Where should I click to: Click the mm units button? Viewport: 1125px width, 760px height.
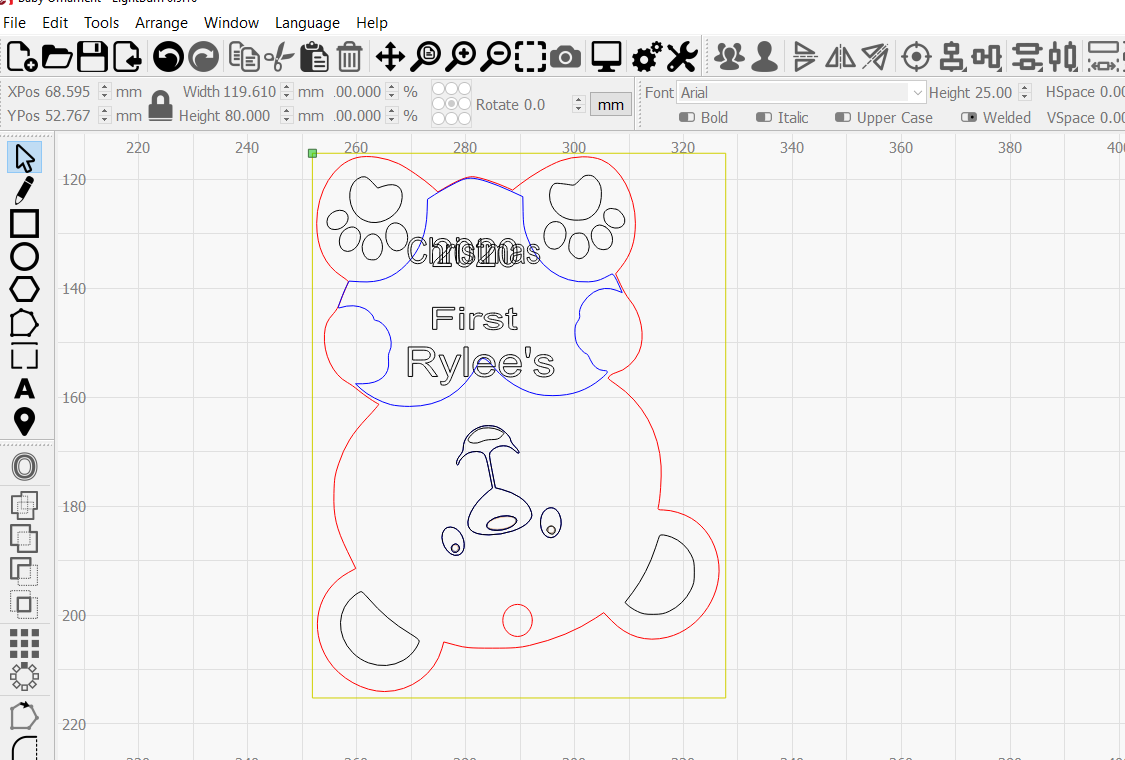(x=611, y=105)
